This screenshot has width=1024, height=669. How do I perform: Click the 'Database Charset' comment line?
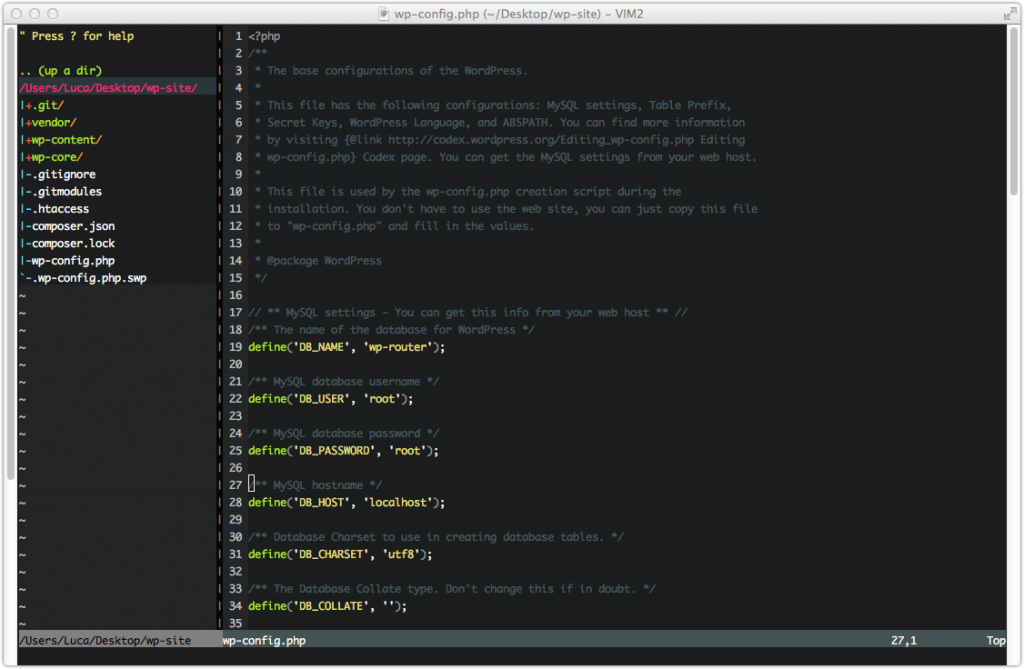tap(436, 537)
